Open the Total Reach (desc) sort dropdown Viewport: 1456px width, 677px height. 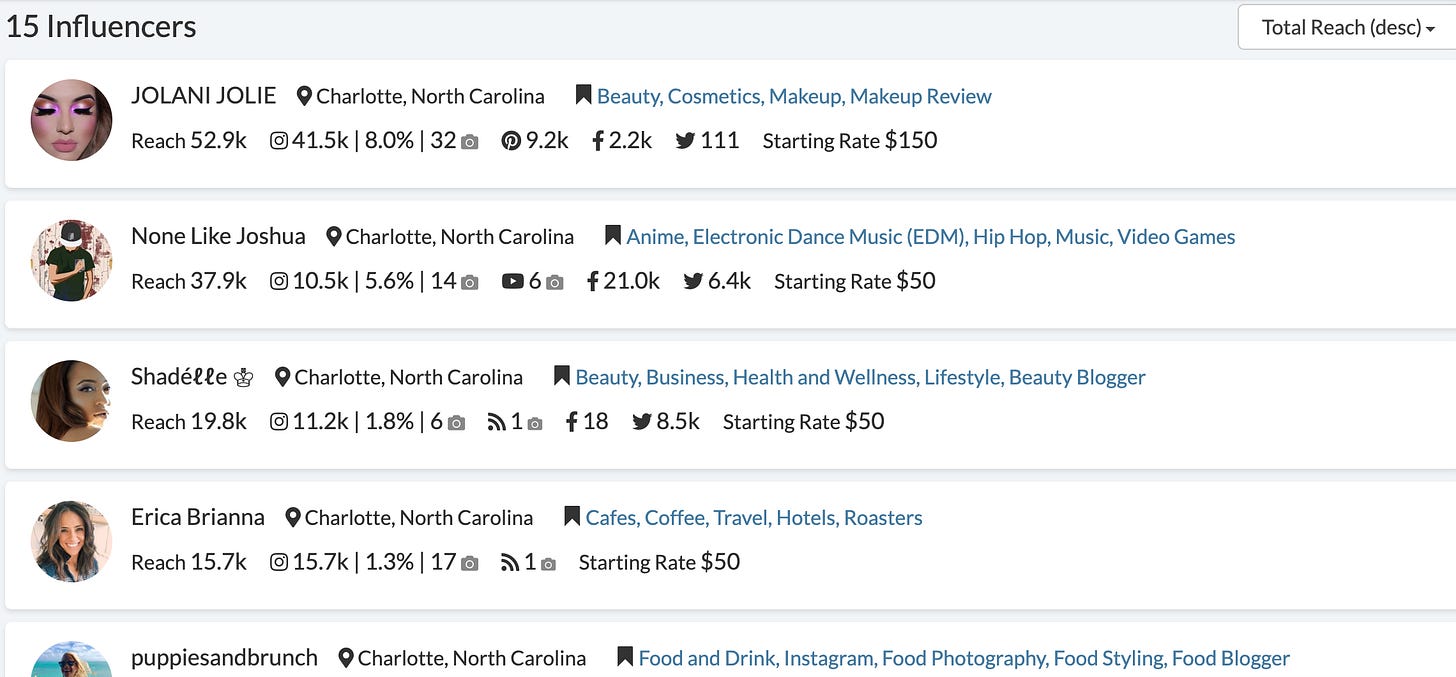tap(1347, 27)
